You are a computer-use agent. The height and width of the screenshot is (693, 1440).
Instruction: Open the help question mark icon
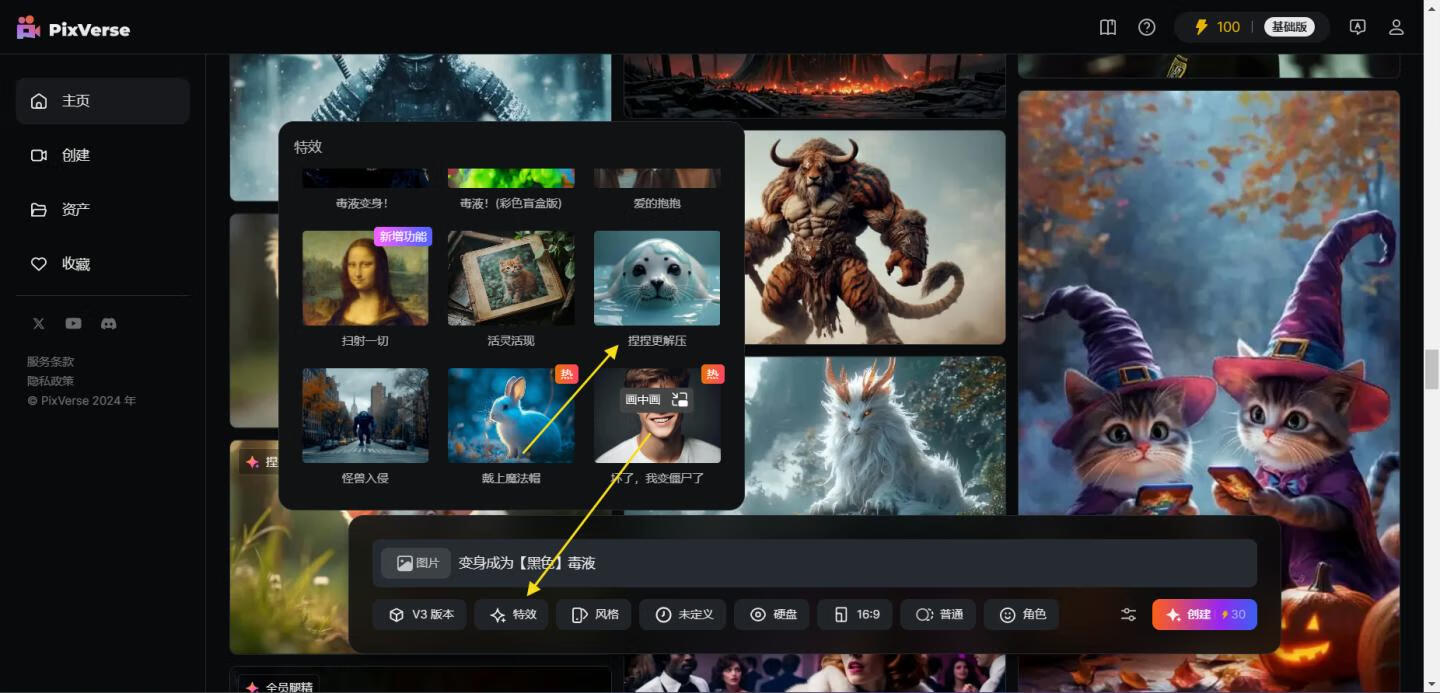point(1147,27)
